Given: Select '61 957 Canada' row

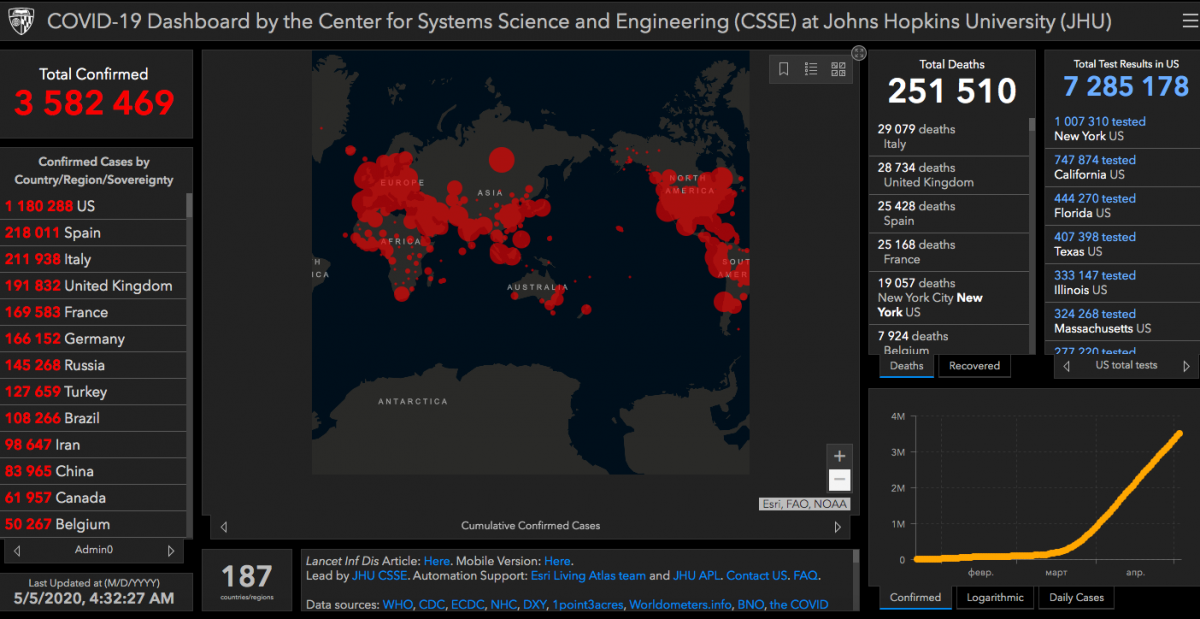Looking at the screenshot, I should pos(93,498).
